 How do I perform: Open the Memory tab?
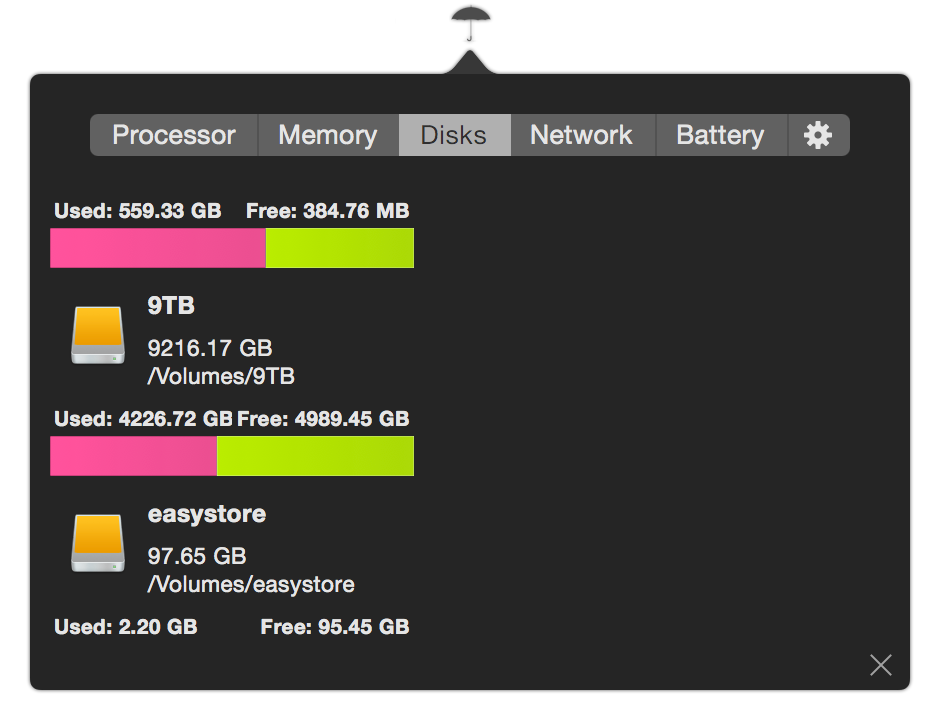point(328,135)
